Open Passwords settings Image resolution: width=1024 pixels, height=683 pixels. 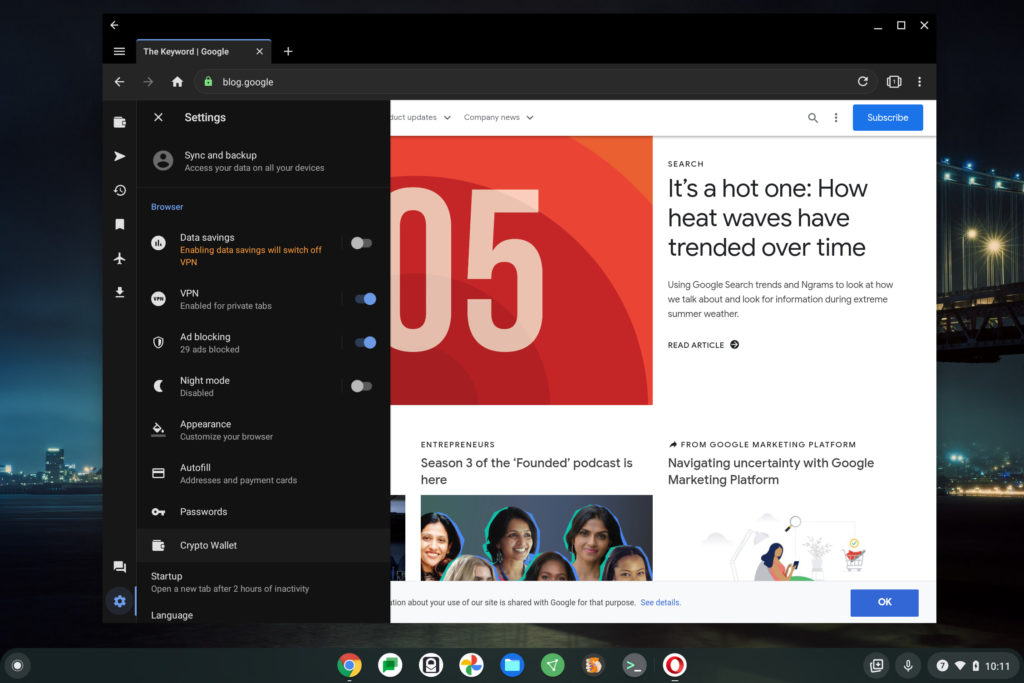coord(263,511)
